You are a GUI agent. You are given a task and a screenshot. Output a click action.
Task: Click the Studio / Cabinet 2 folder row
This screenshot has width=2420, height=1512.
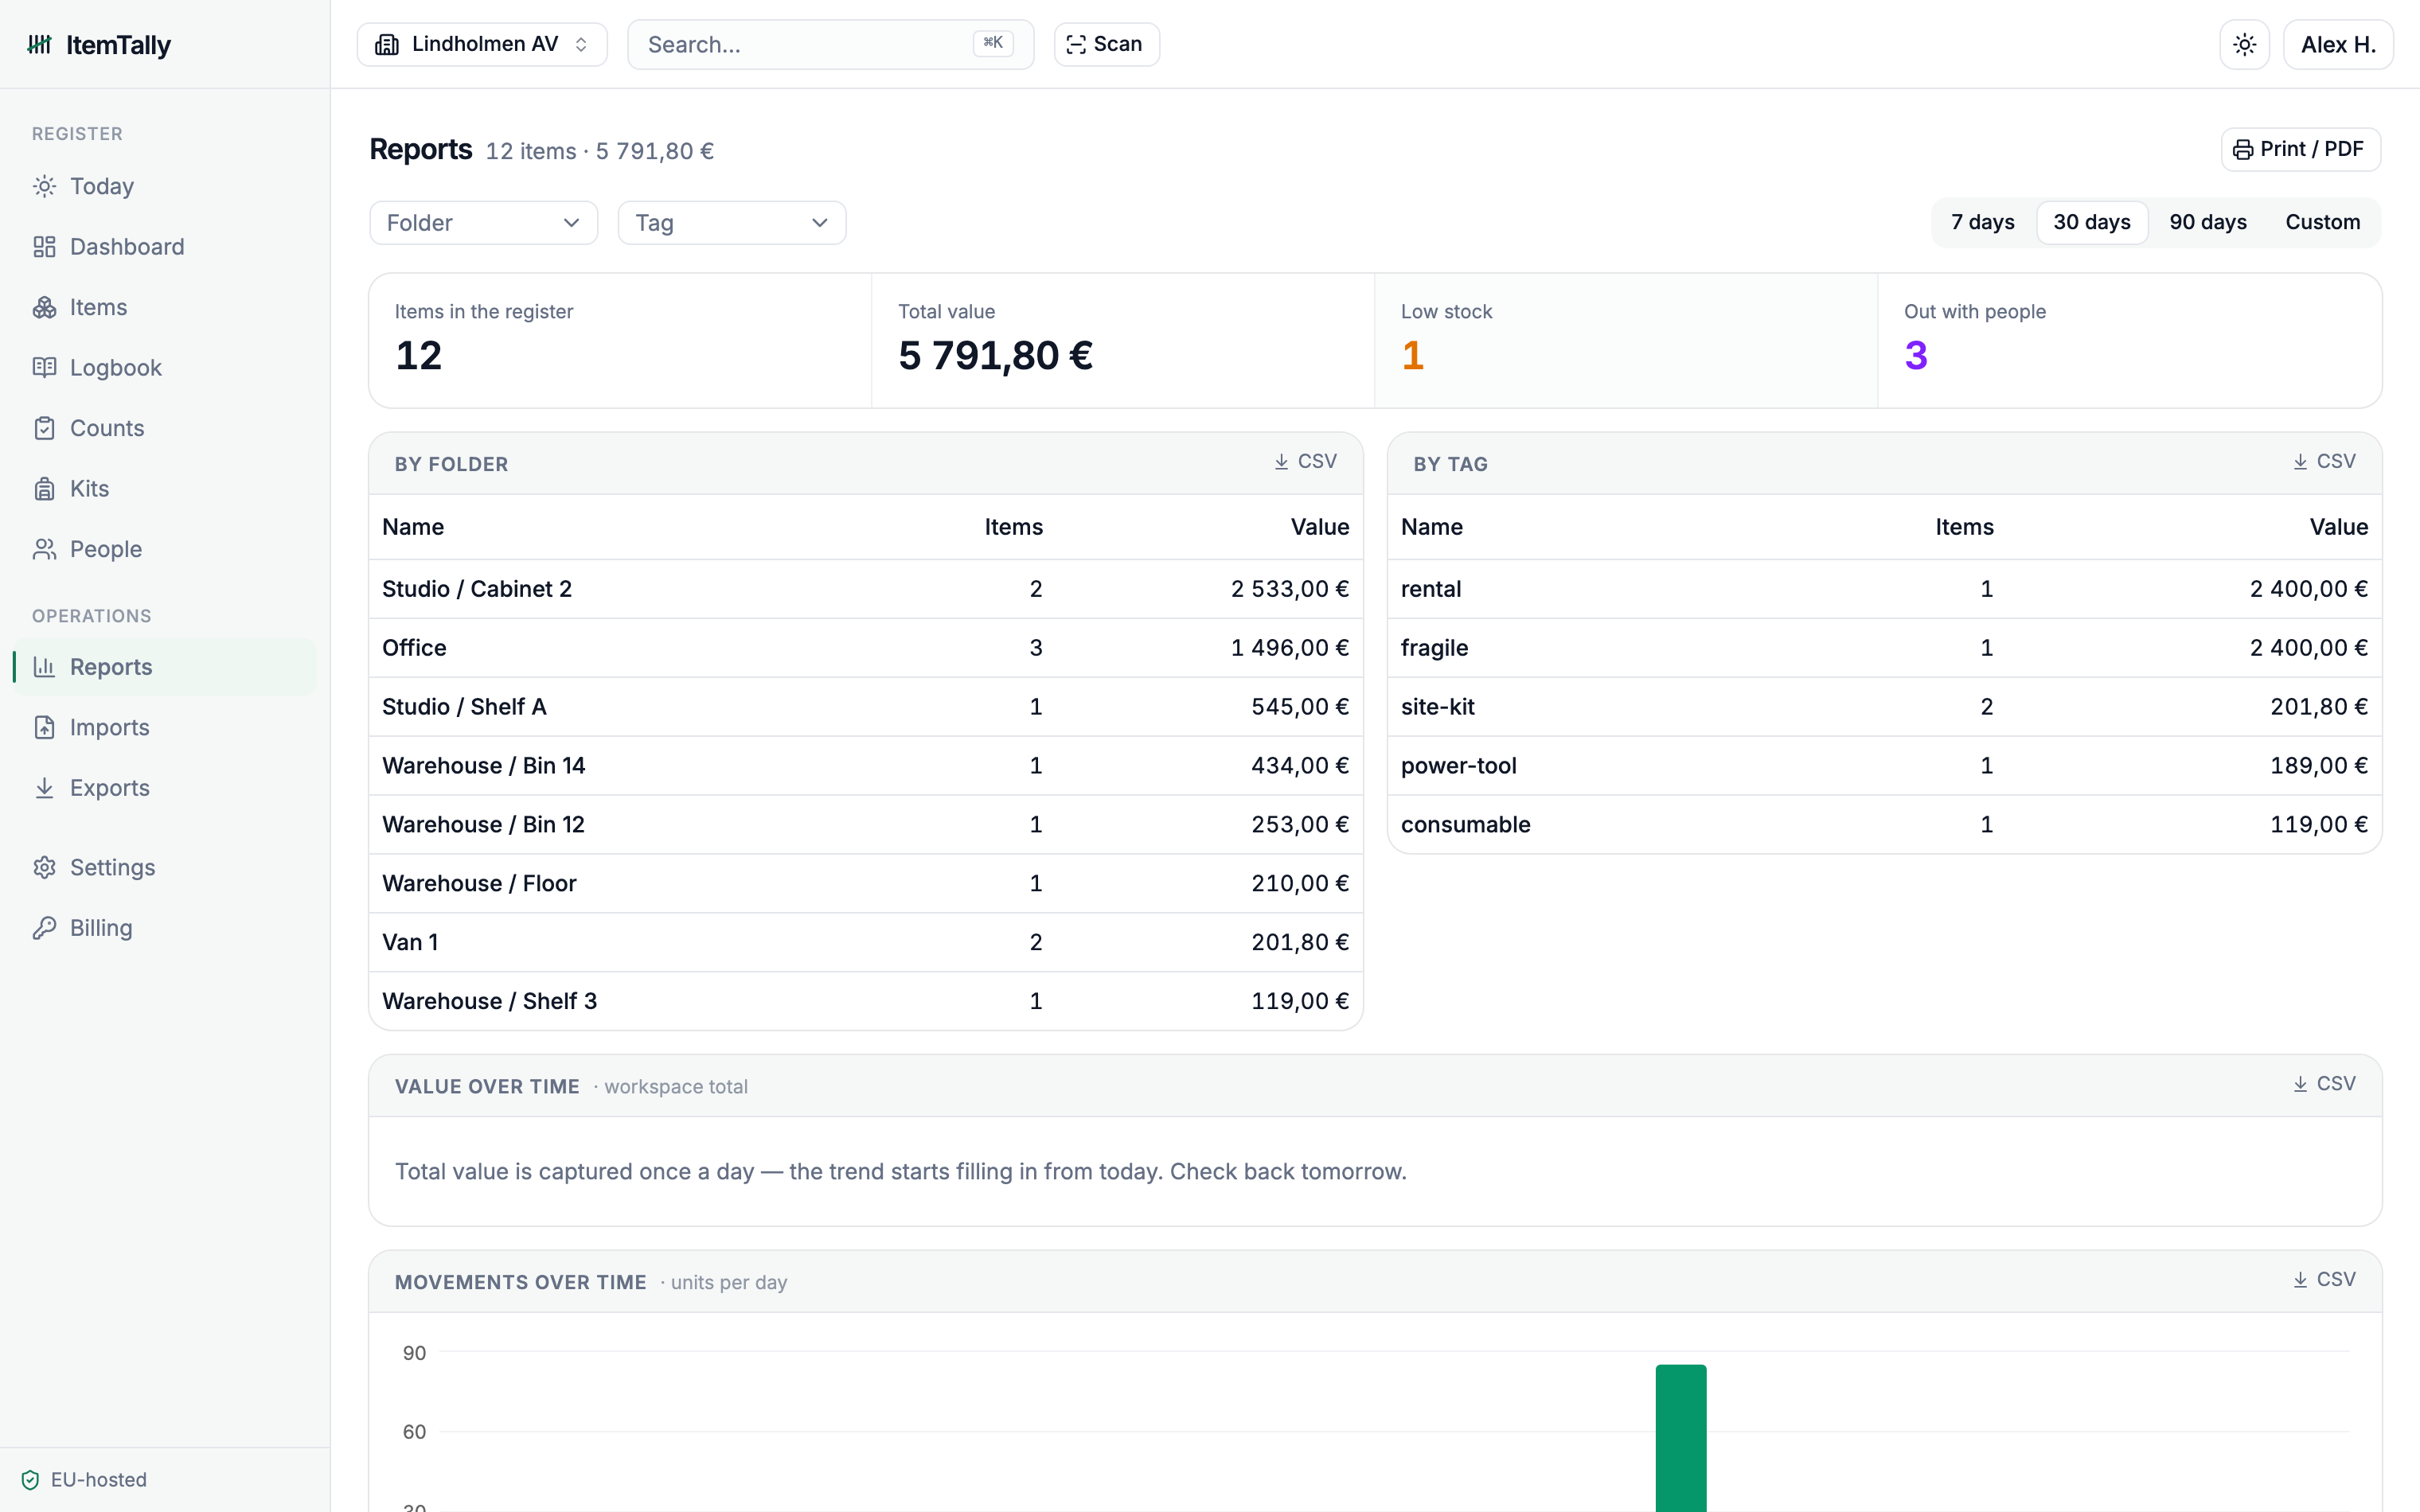coord(866,589)
